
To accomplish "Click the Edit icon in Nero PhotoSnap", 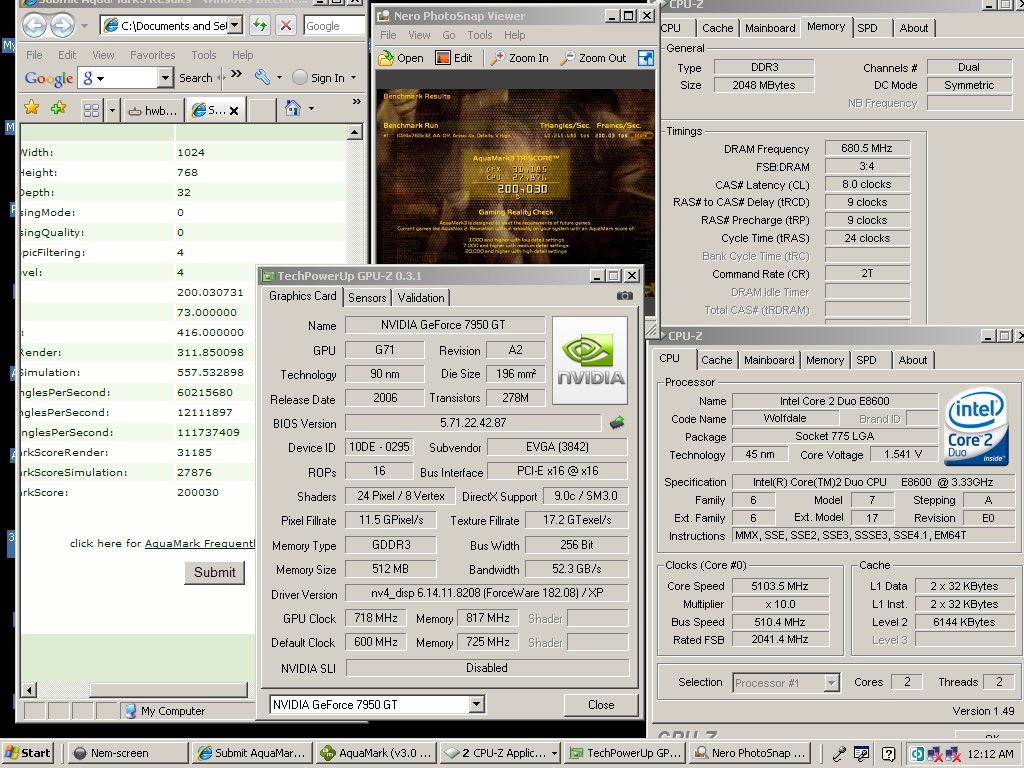I will click(x=443, y=58).
